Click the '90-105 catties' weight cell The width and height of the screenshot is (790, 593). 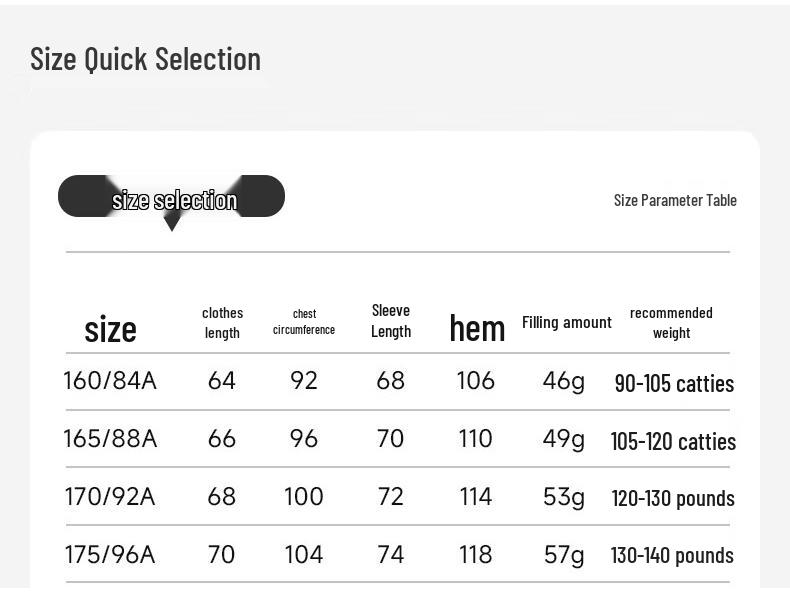pyautogui.click(x=674, y=383)
